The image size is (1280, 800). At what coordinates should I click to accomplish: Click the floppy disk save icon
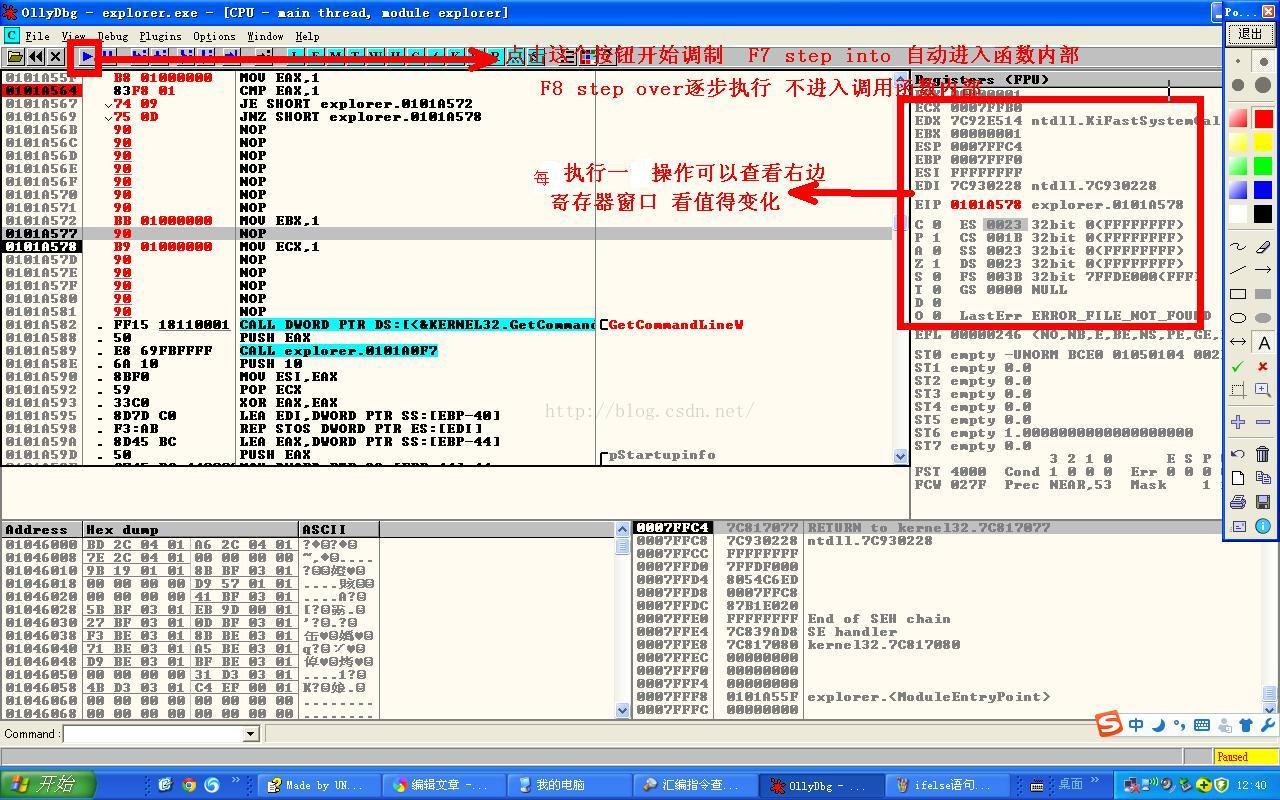click(1263, 502)
